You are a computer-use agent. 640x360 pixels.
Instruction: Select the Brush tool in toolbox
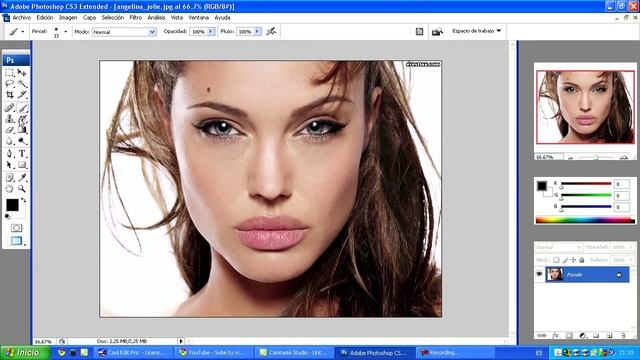click(x=22, y=107)
